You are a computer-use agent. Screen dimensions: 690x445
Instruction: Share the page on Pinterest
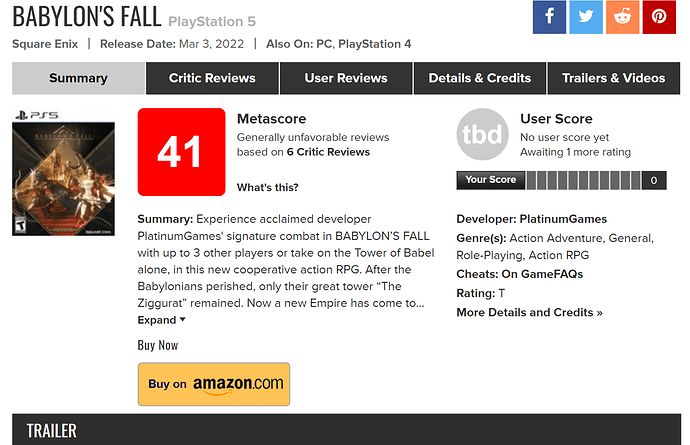click(x=660, y=18)
